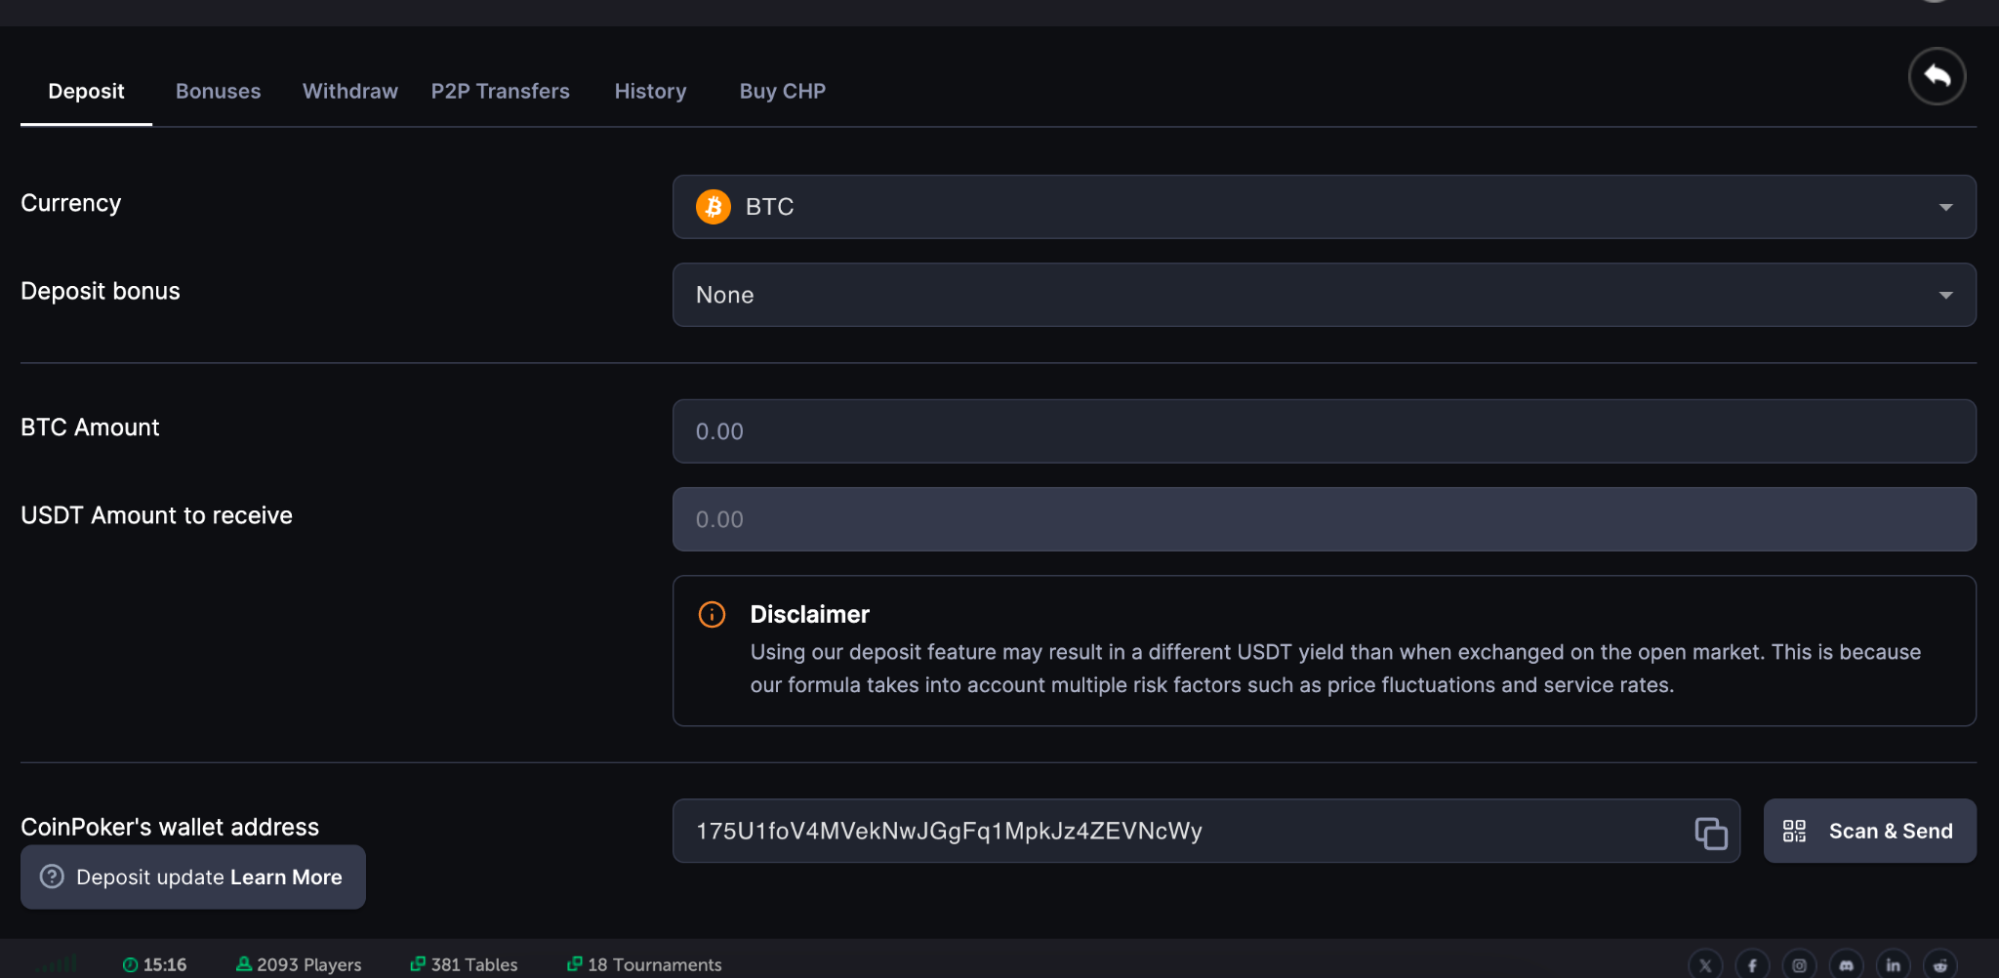Viewport: 1999px width, 979px height.
Task: Click the 18 Tournaments status text
Action: point(654,965)
